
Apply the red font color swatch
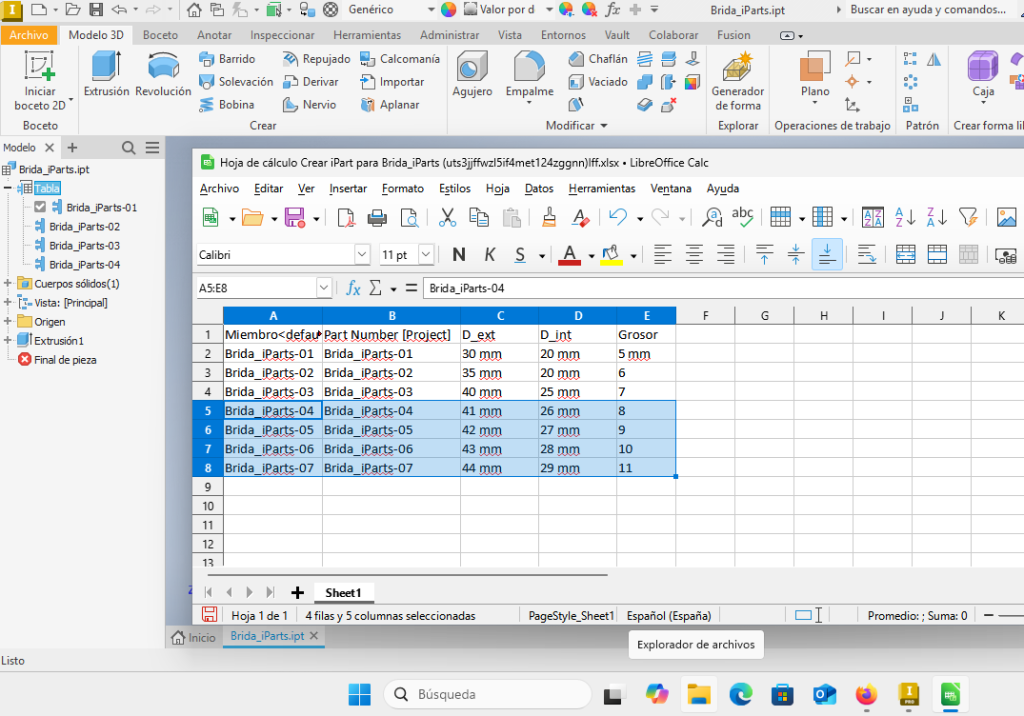[569, 255]
